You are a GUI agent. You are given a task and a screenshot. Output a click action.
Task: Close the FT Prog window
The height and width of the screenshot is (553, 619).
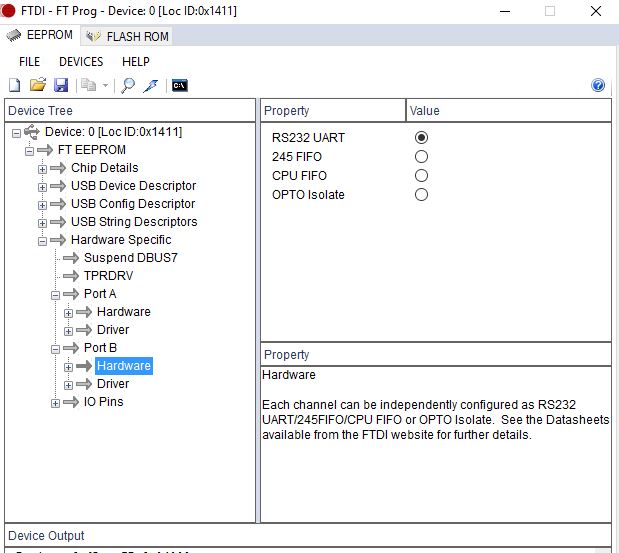point(596,11)
